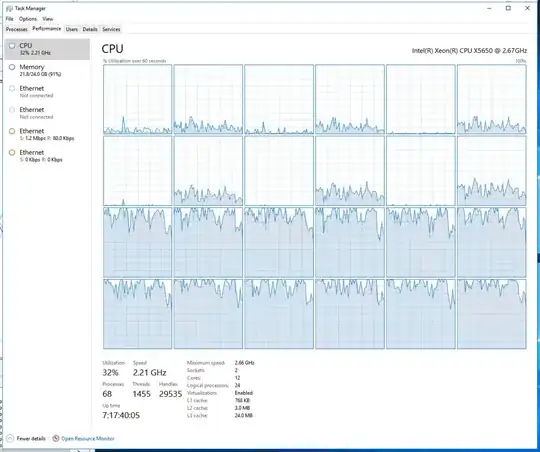Click the Virtualization Enabled value
Viewport: 540px width, 452px height.
(x=243, y=393)
